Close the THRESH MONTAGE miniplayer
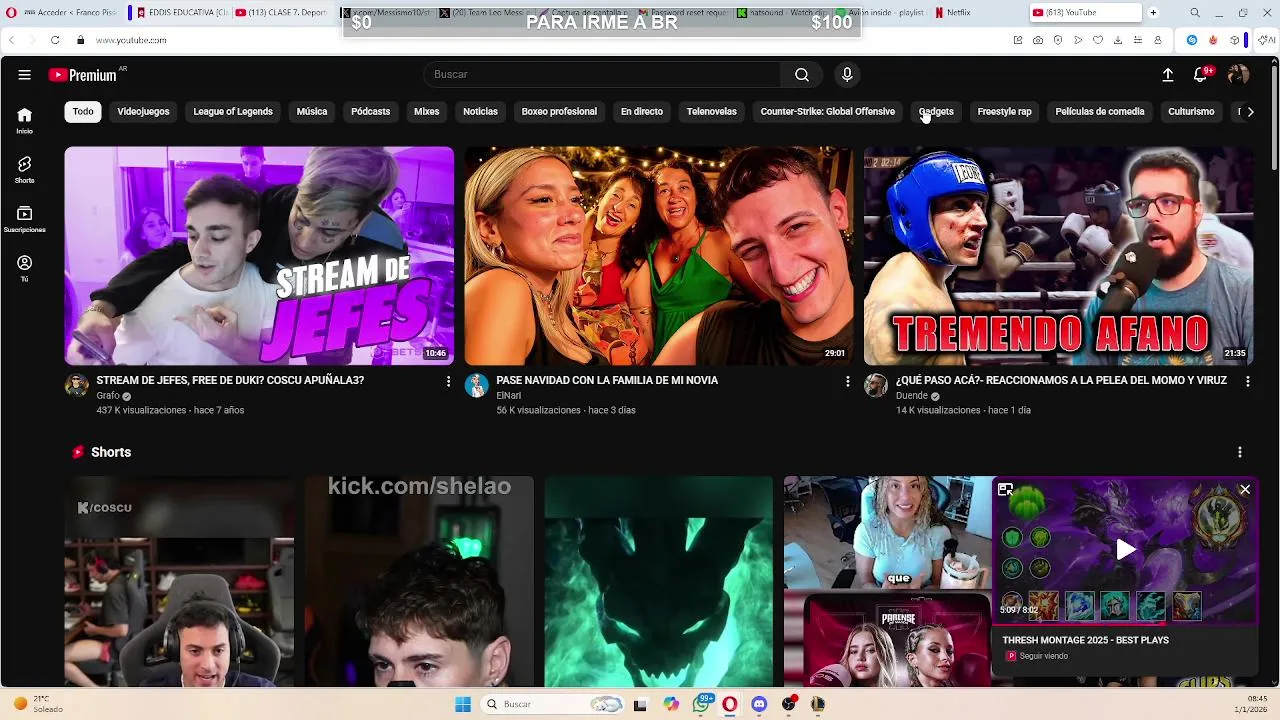The image size is (1280, 720). click(x=1244, y=490)
